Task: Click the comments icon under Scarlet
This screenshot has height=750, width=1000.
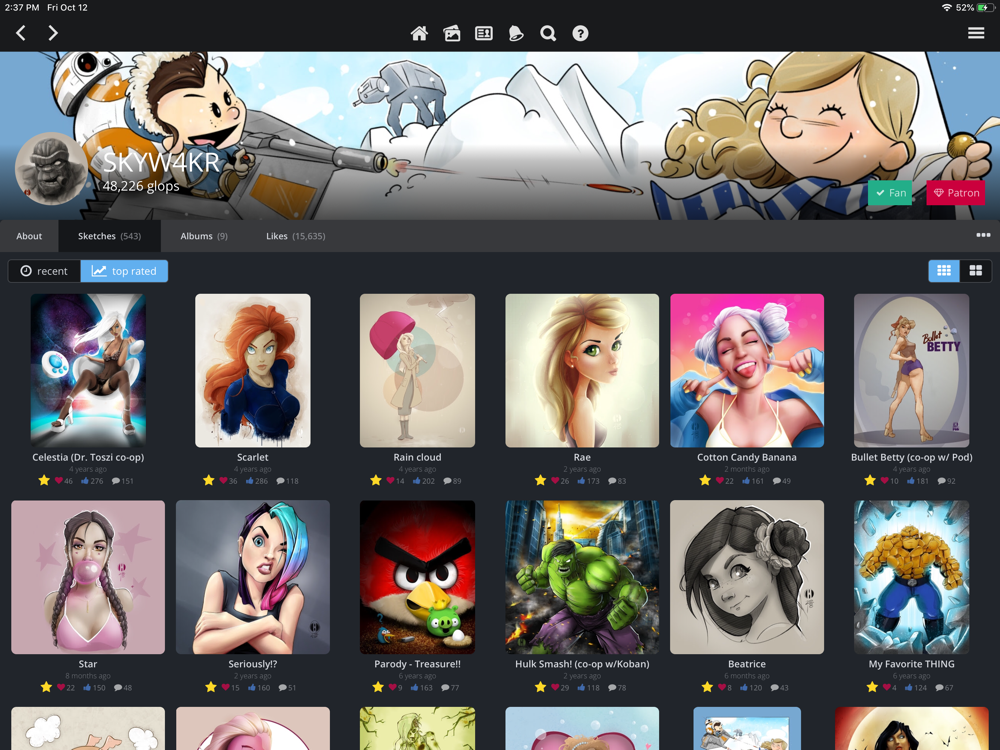Action: (281, 481)
